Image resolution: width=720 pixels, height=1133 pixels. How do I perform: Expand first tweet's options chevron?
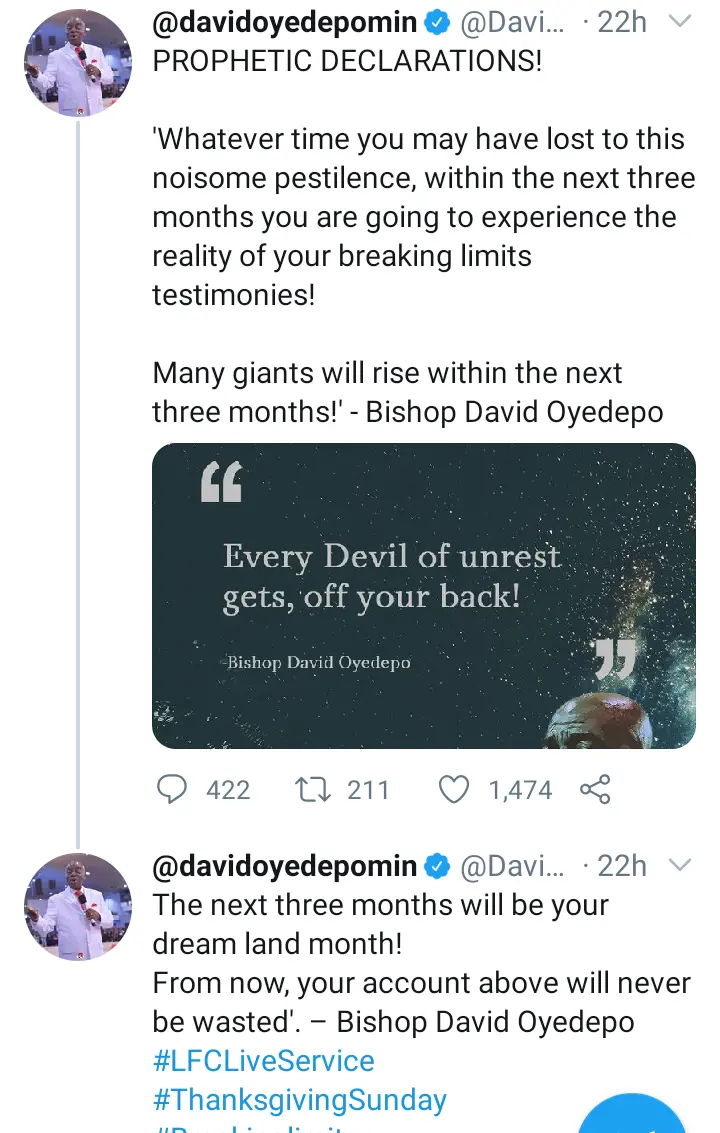[x=680, y=20]
